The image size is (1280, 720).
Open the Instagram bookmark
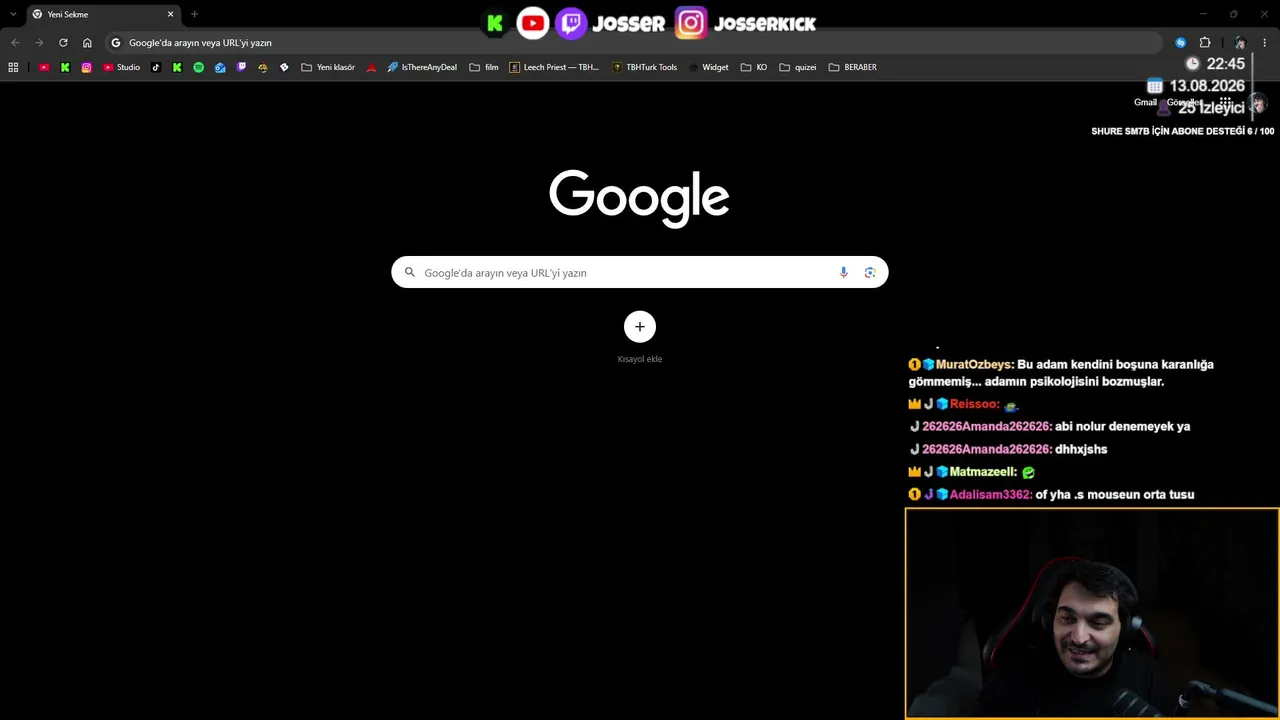[87, 67]
